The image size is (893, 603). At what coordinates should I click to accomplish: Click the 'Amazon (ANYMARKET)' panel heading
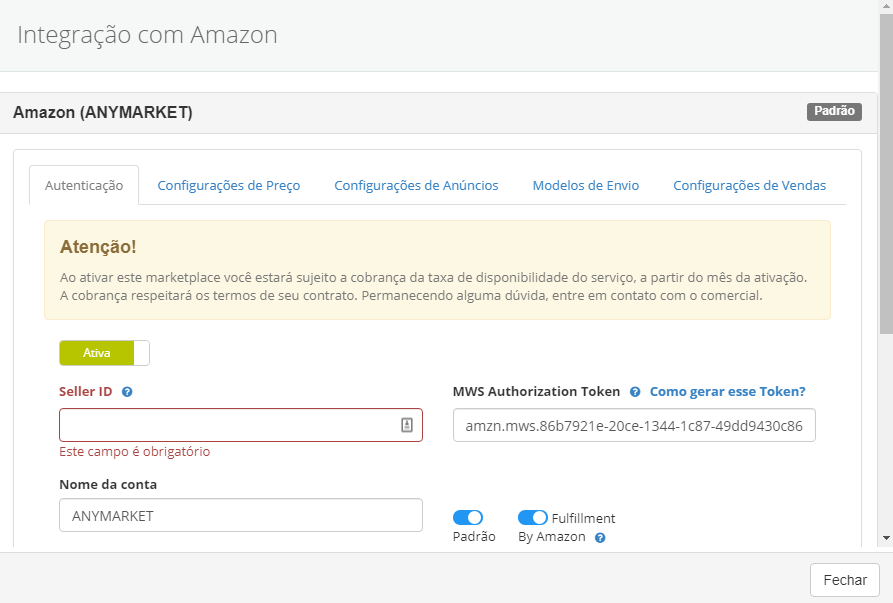point(103,112)
